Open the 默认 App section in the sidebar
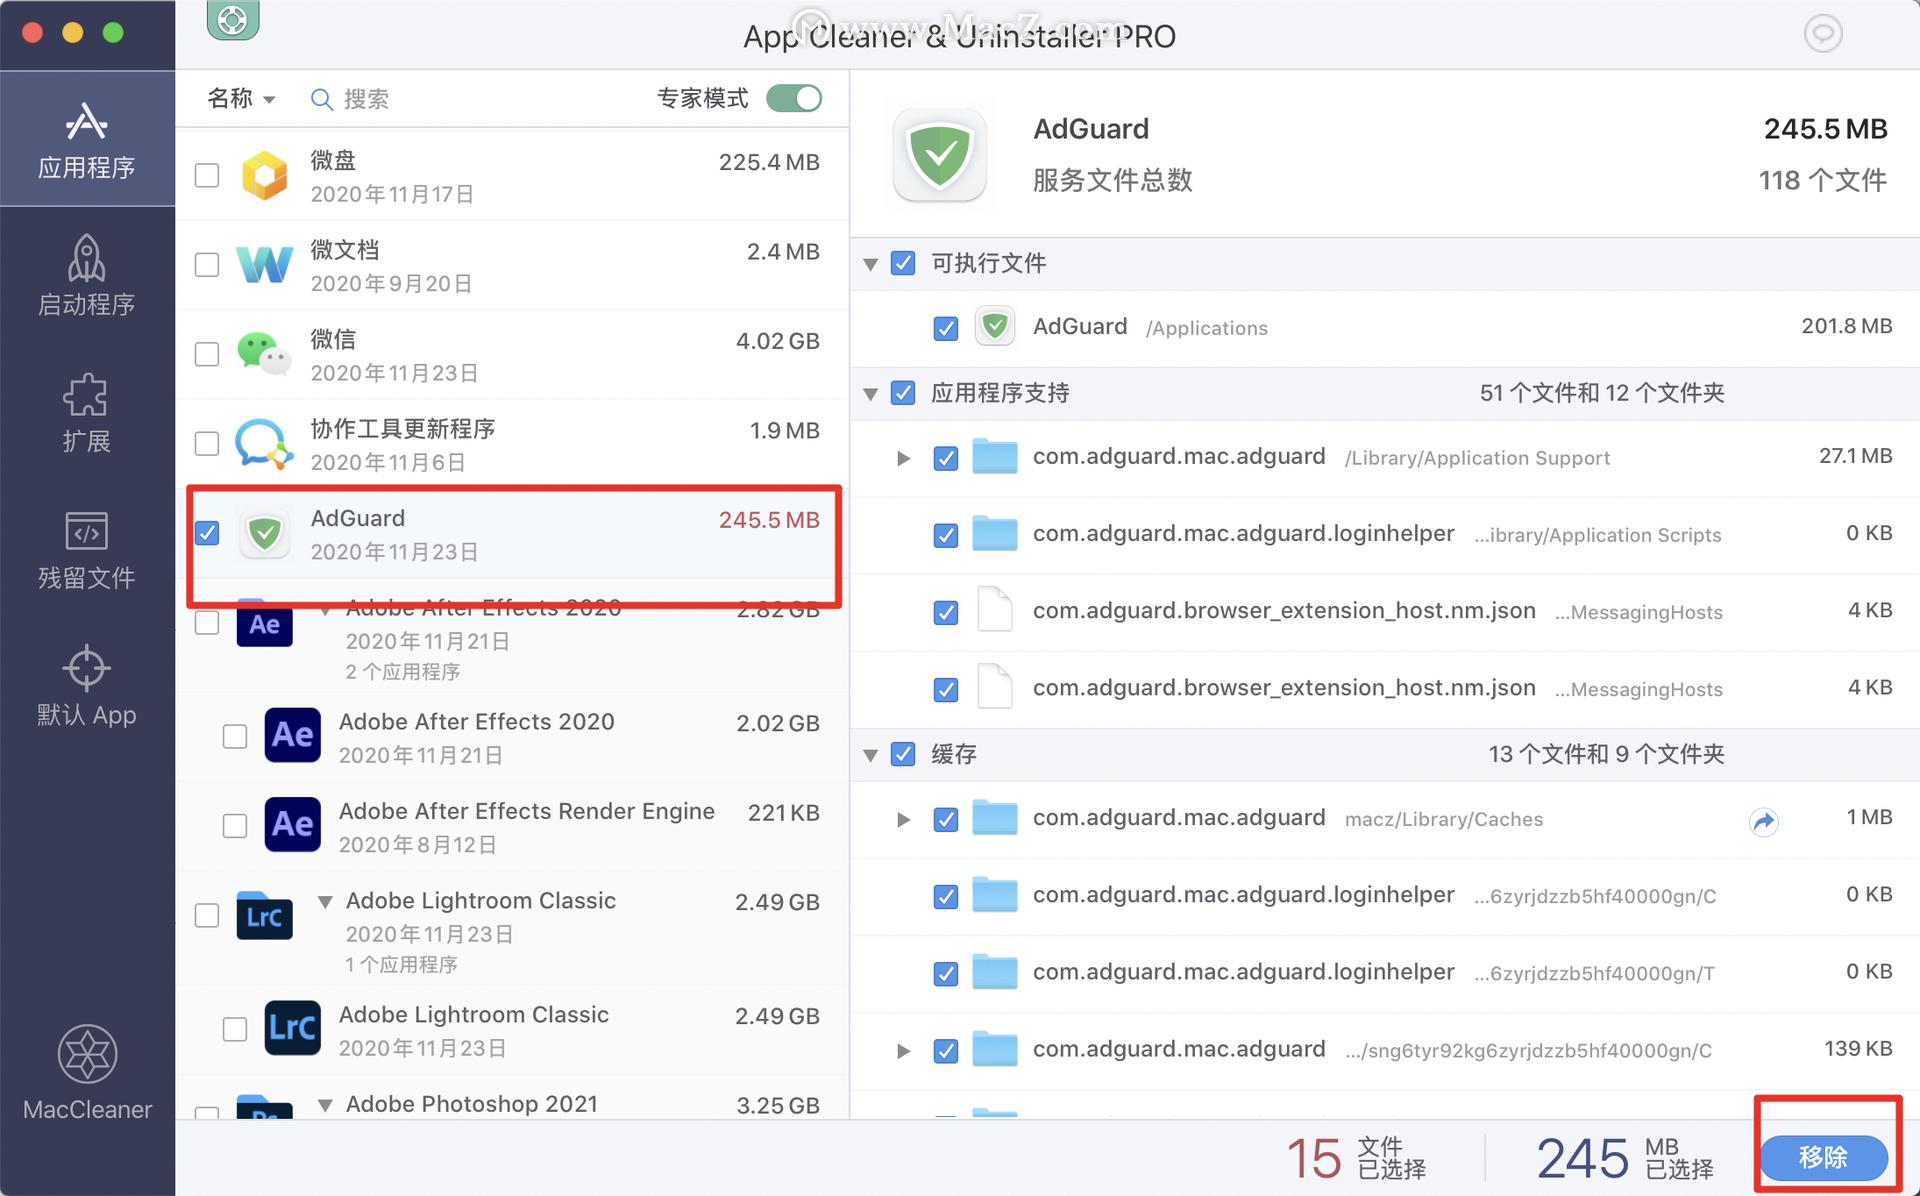Screen dimensions: 1920x1196 (x=86, y=685)
